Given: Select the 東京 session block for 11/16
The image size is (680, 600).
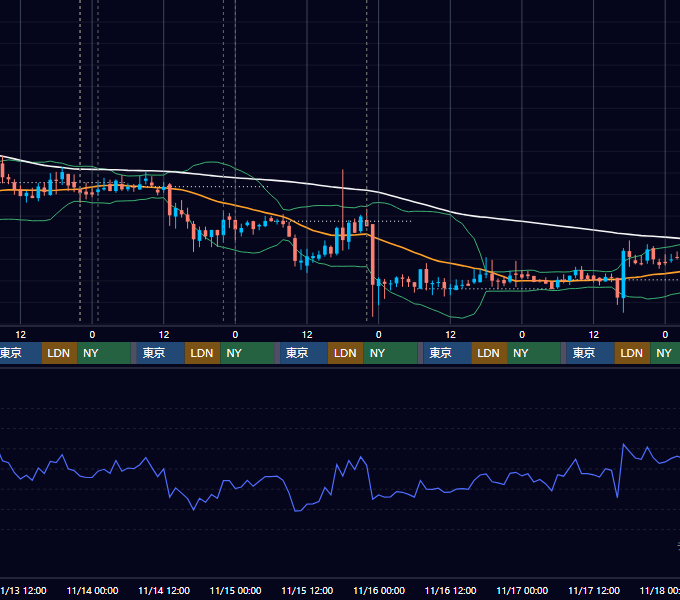Looking at the screenshot, I should (447, 353).
